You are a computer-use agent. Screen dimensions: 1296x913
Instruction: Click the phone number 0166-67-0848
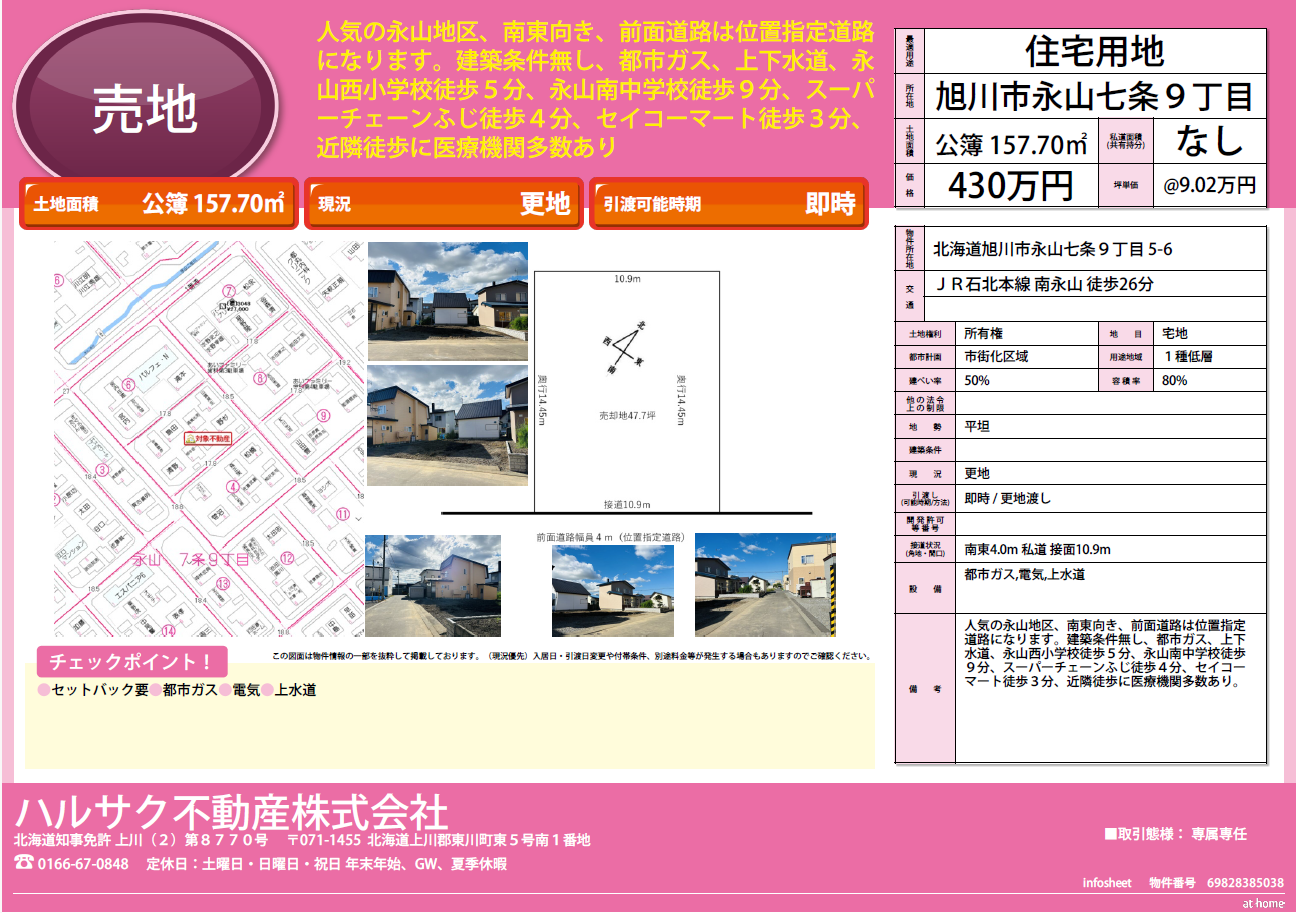point(83,864)
